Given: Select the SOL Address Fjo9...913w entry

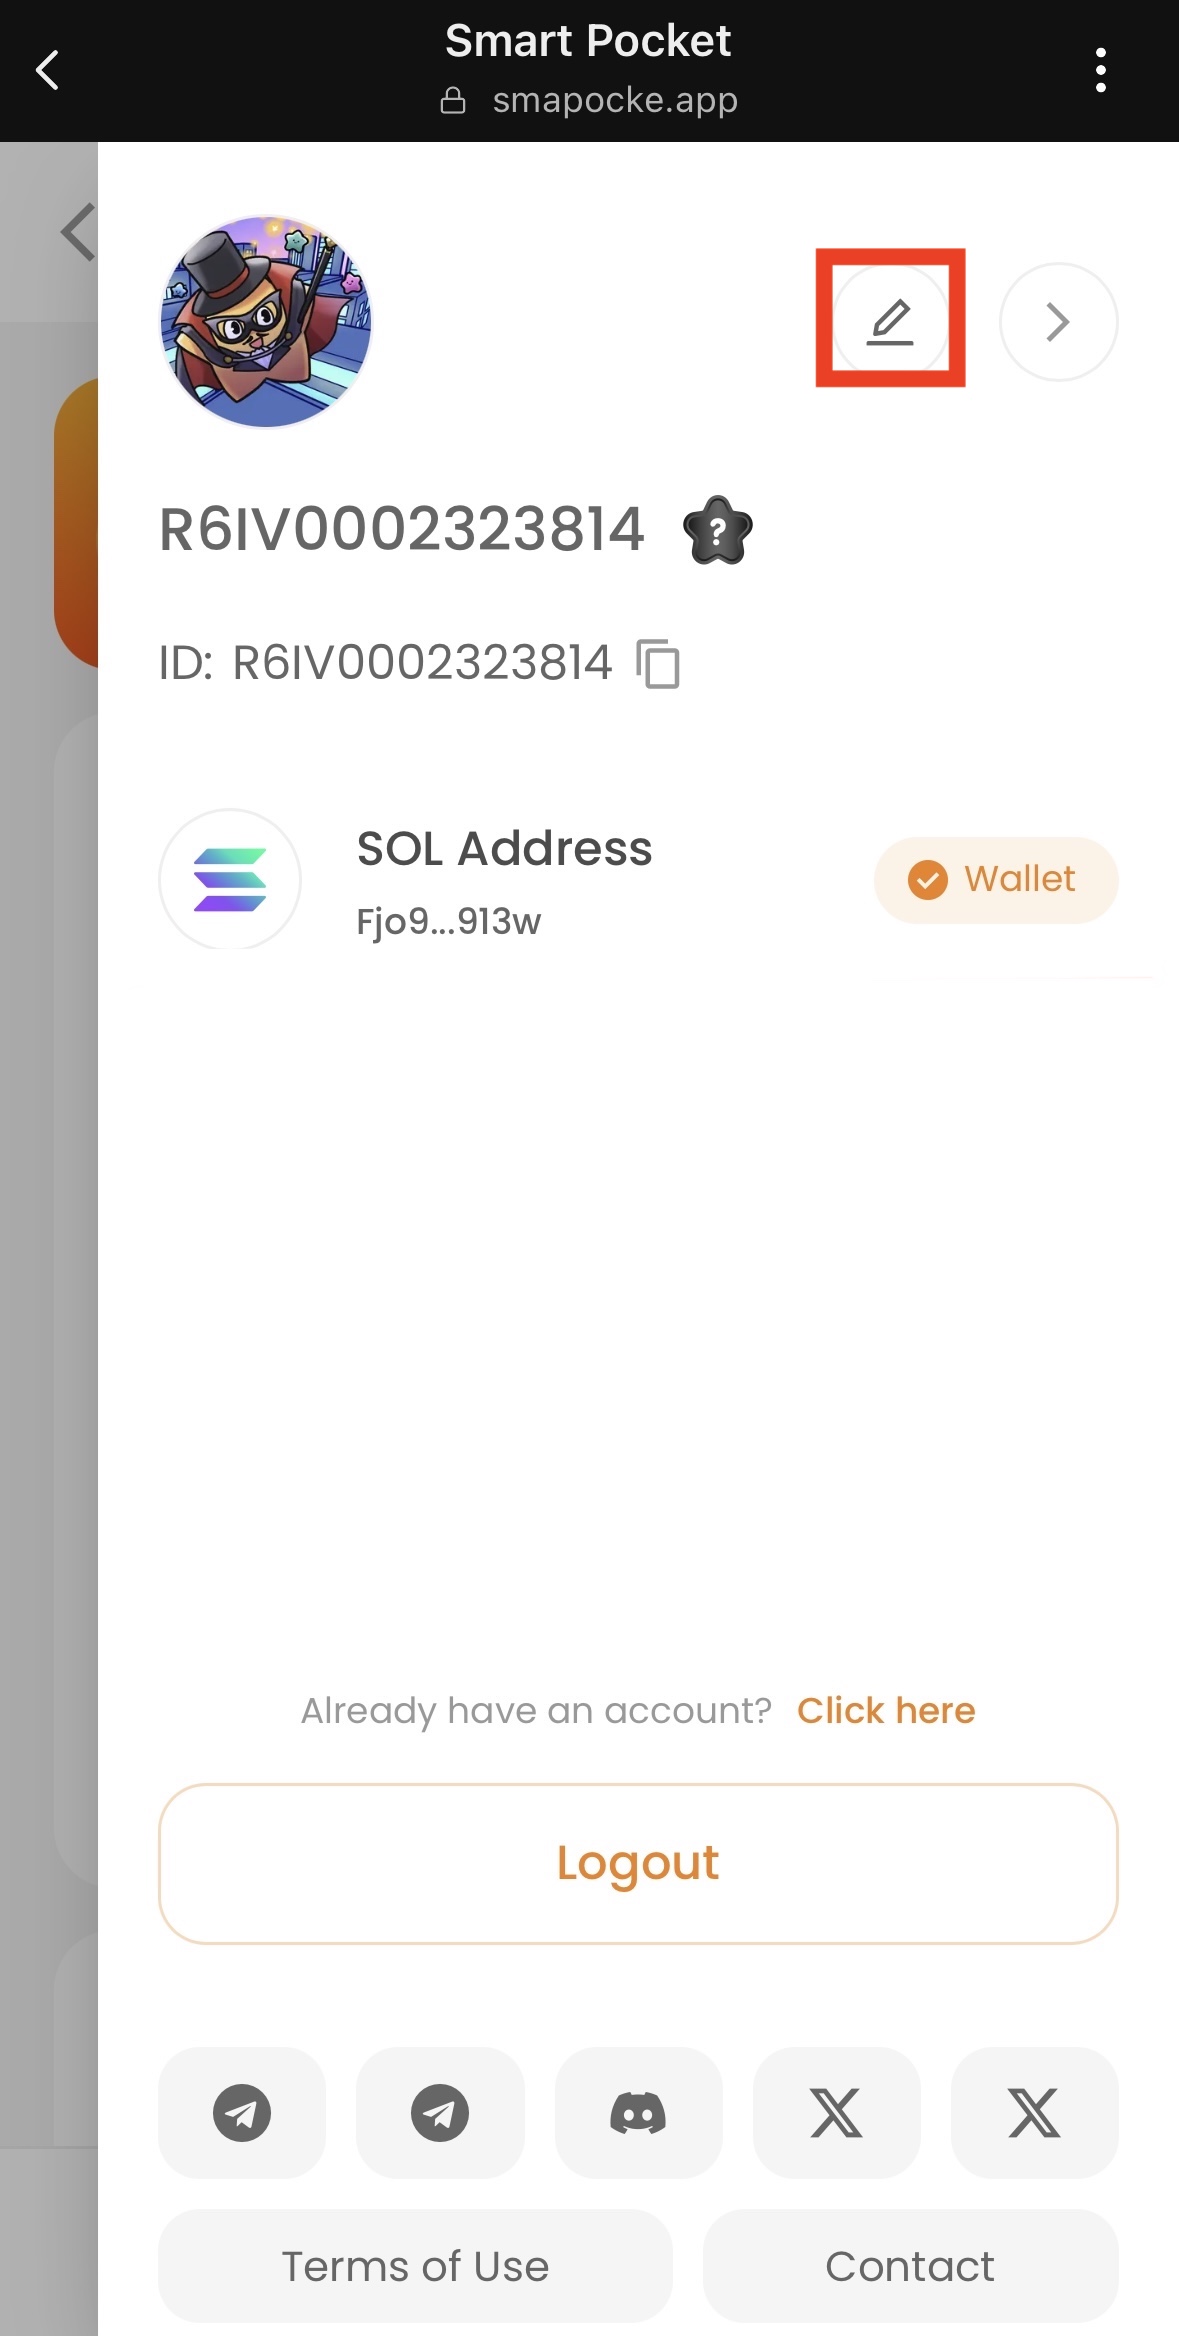Looking at the screenshot, I should [x=504, y=881].
